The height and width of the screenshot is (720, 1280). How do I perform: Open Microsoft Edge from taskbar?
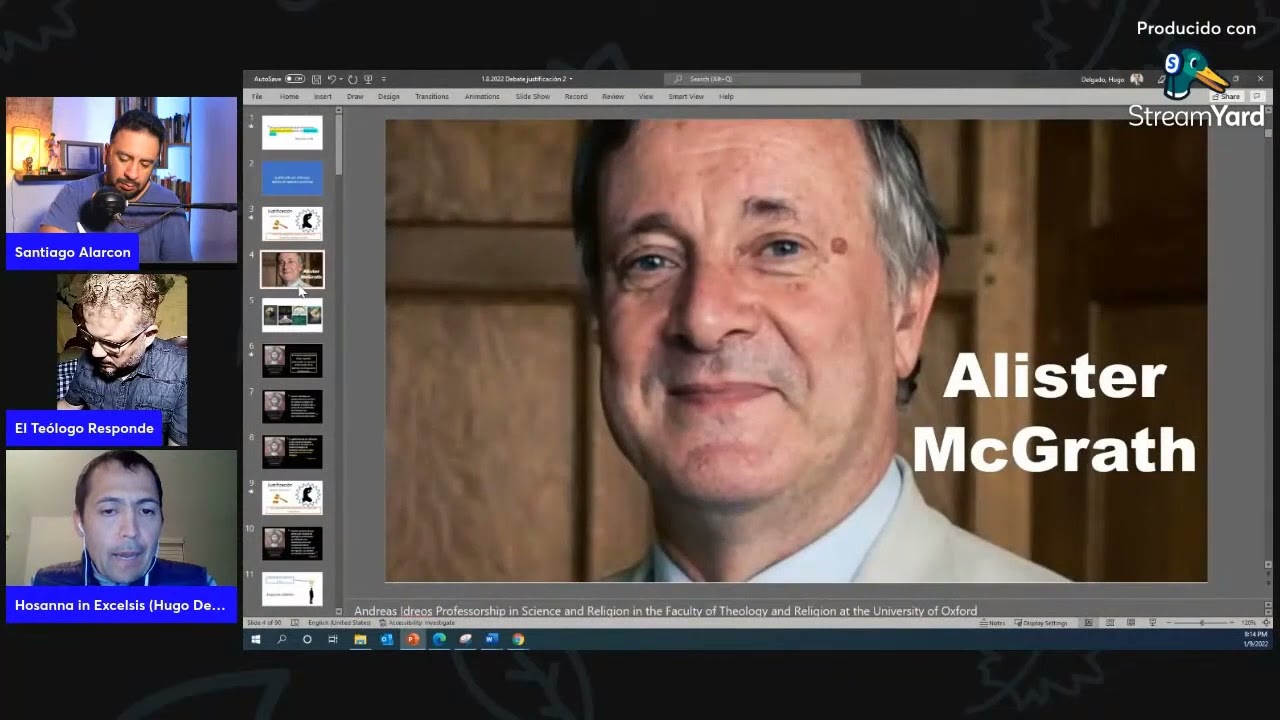coord(439,639)
